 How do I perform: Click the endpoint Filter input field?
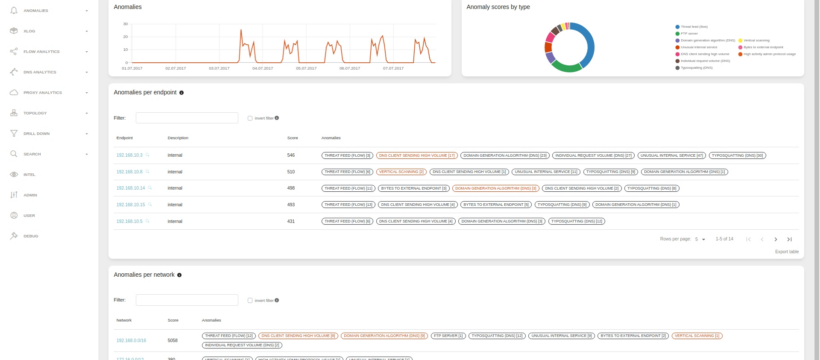coord(187,118)
